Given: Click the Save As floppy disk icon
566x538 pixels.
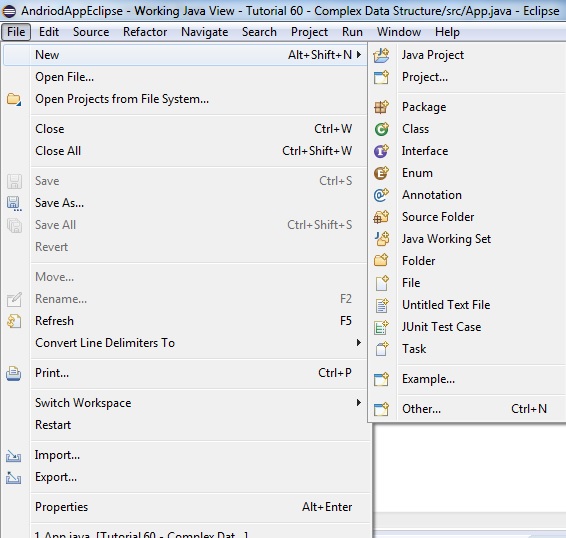Looking at the screenshot, I should point(14,203).
